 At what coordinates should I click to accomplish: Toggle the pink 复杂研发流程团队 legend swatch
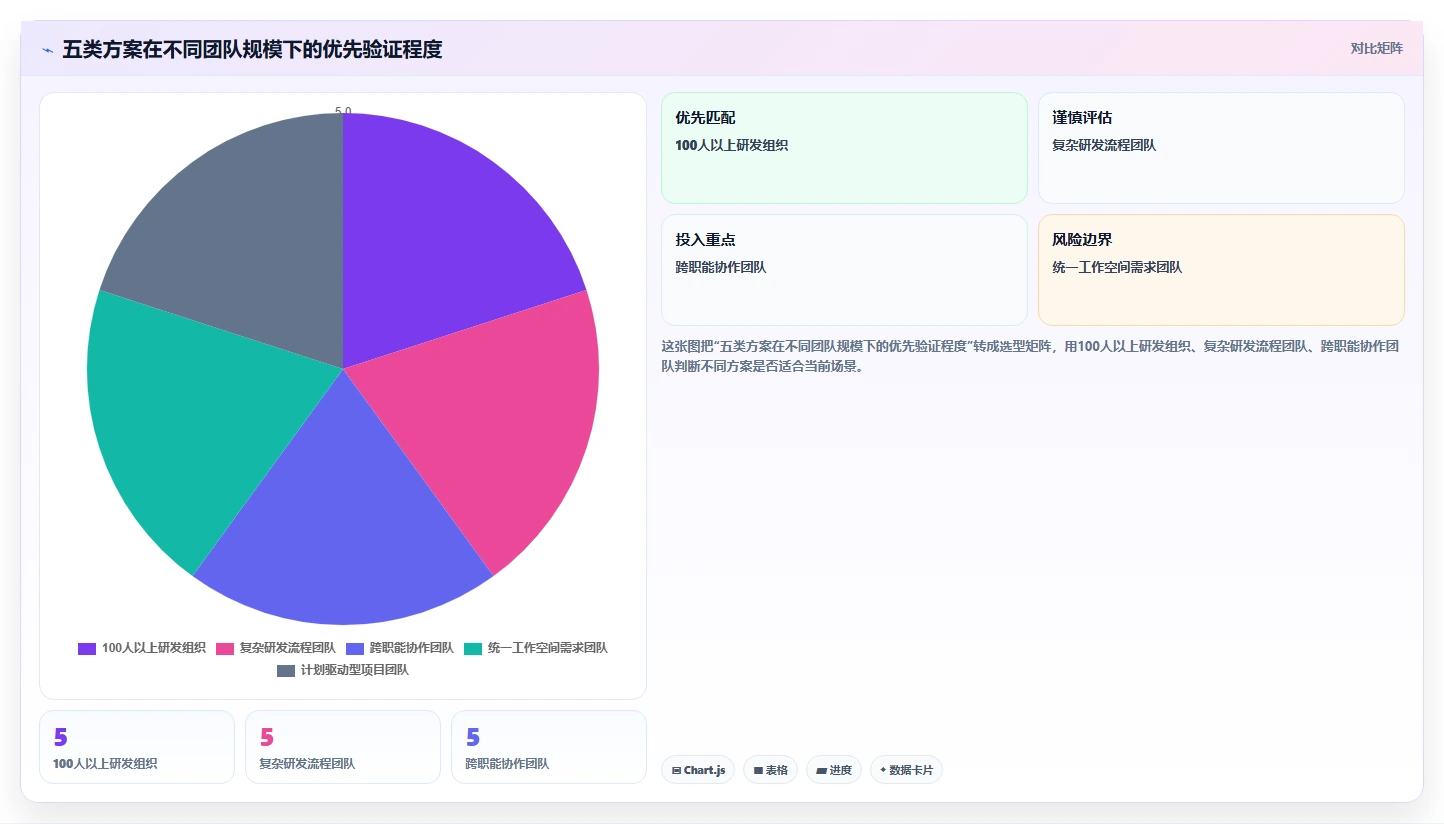(225, 648)
